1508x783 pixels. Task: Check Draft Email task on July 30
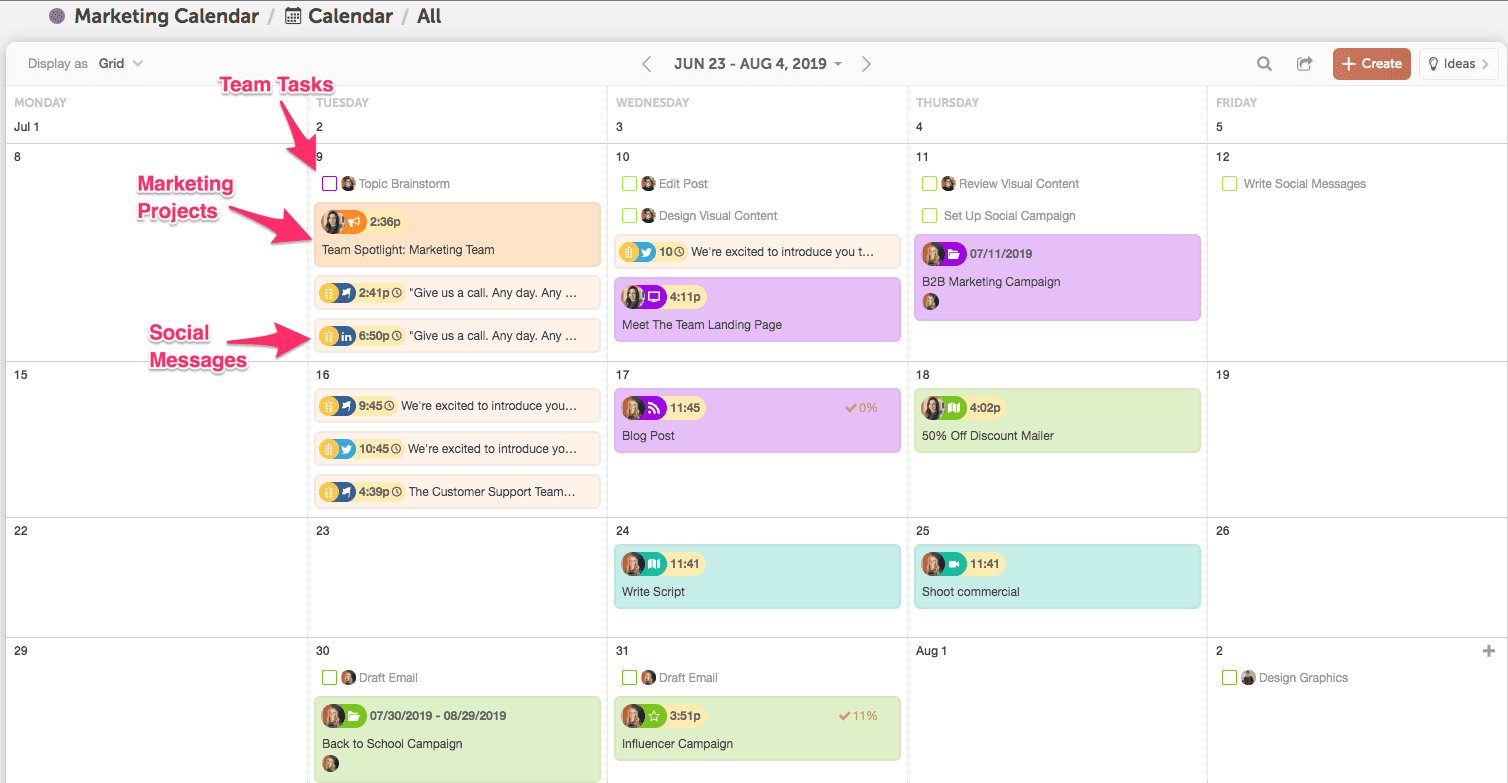point(329,678)
